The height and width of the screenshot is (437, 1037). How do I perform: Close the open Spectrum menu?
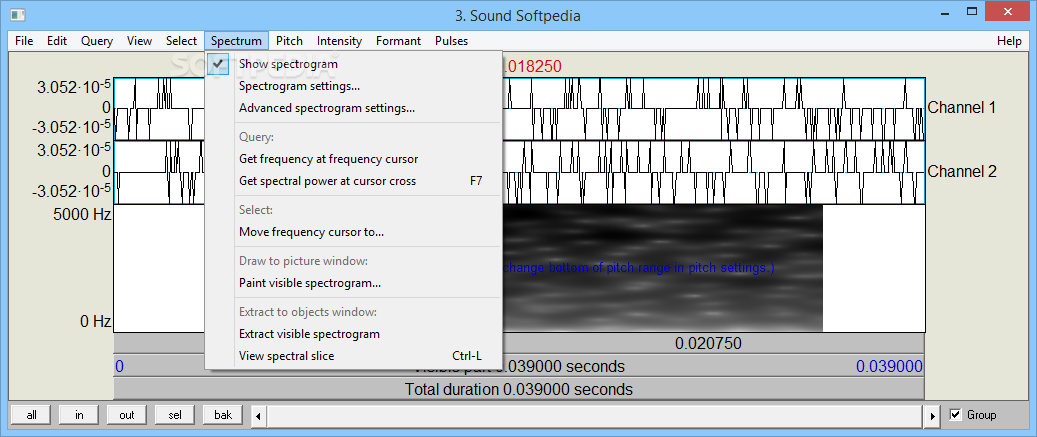[x=237, y=41]
